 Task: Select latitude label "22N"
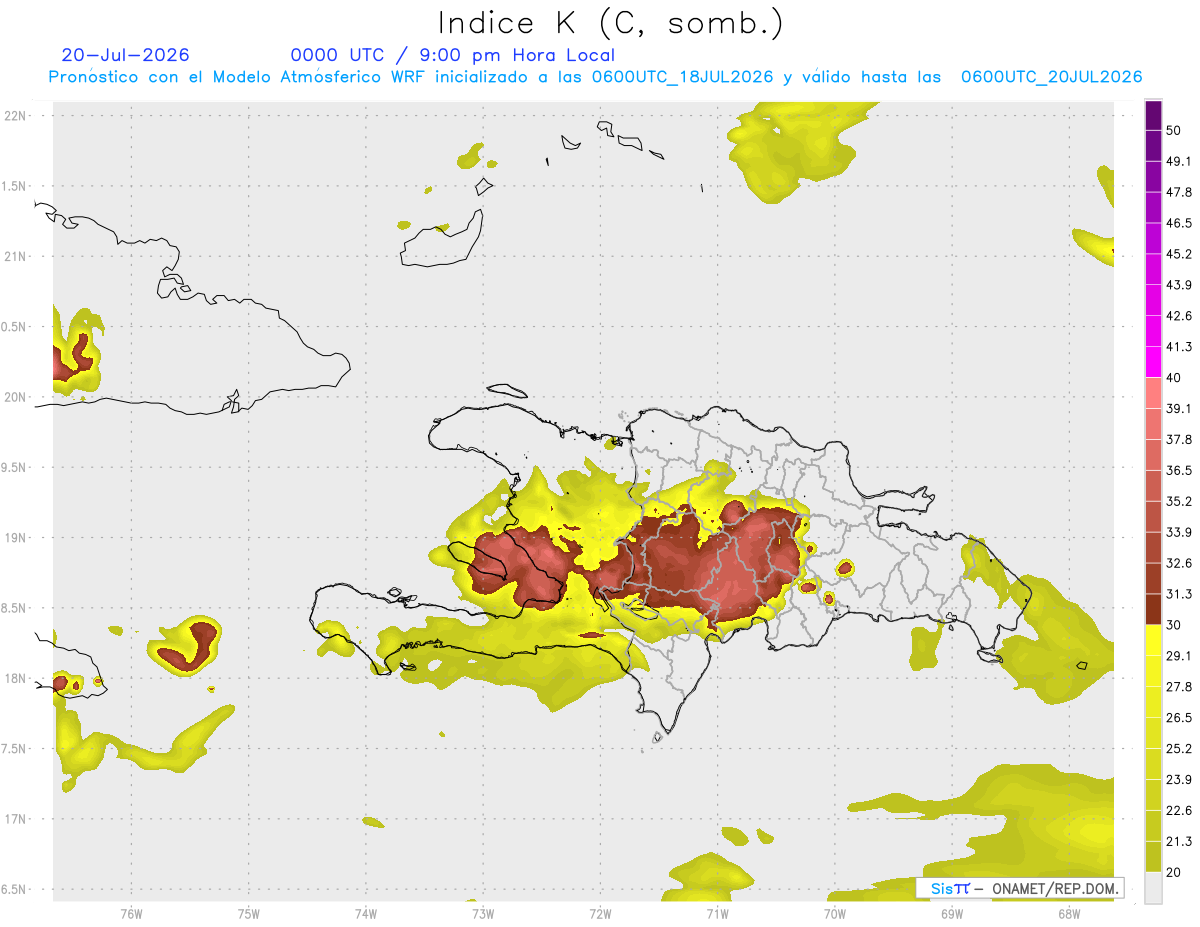coord(15,116)
